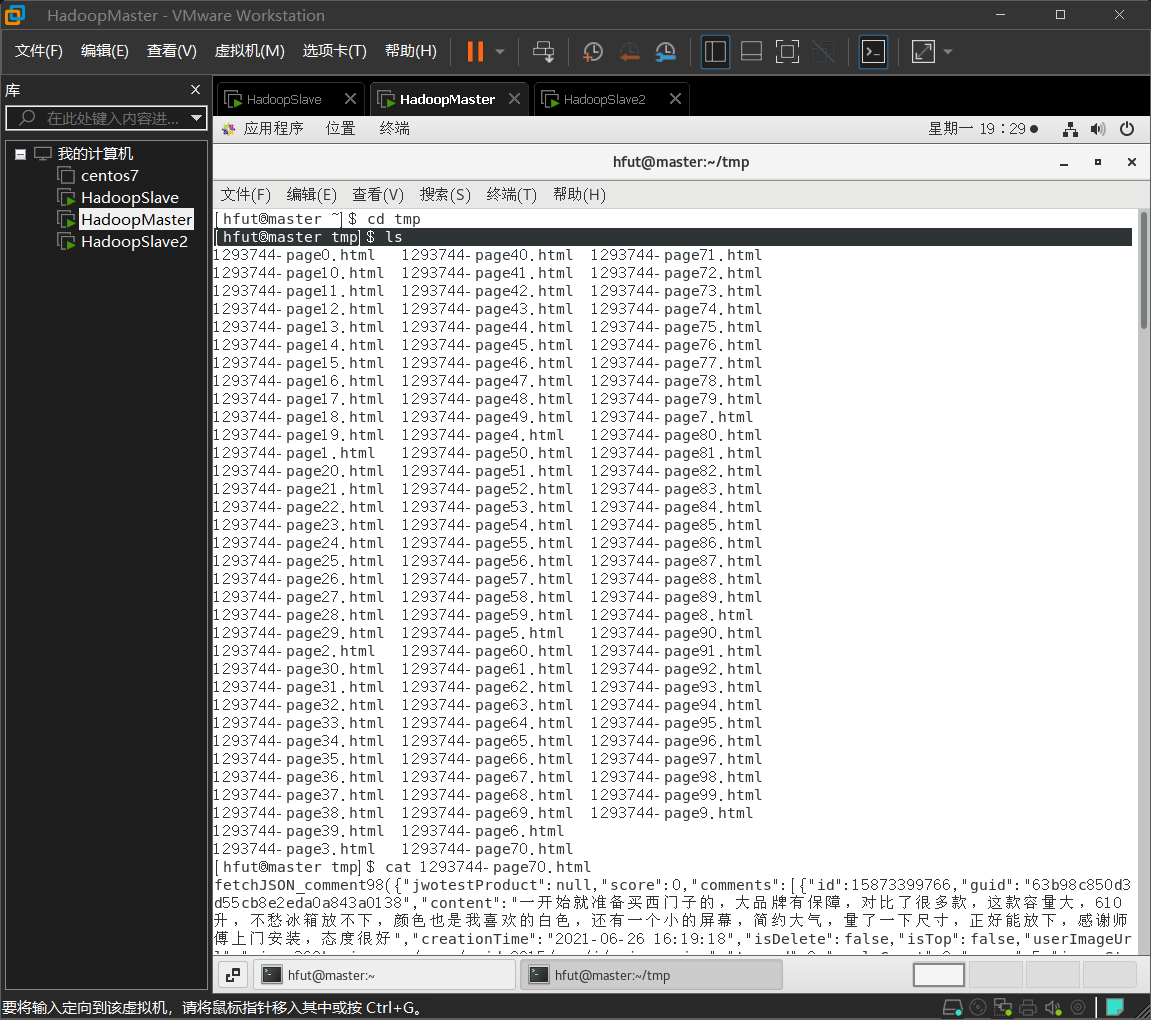
Task: Click the pause virtual machine button
Action: 475,51
